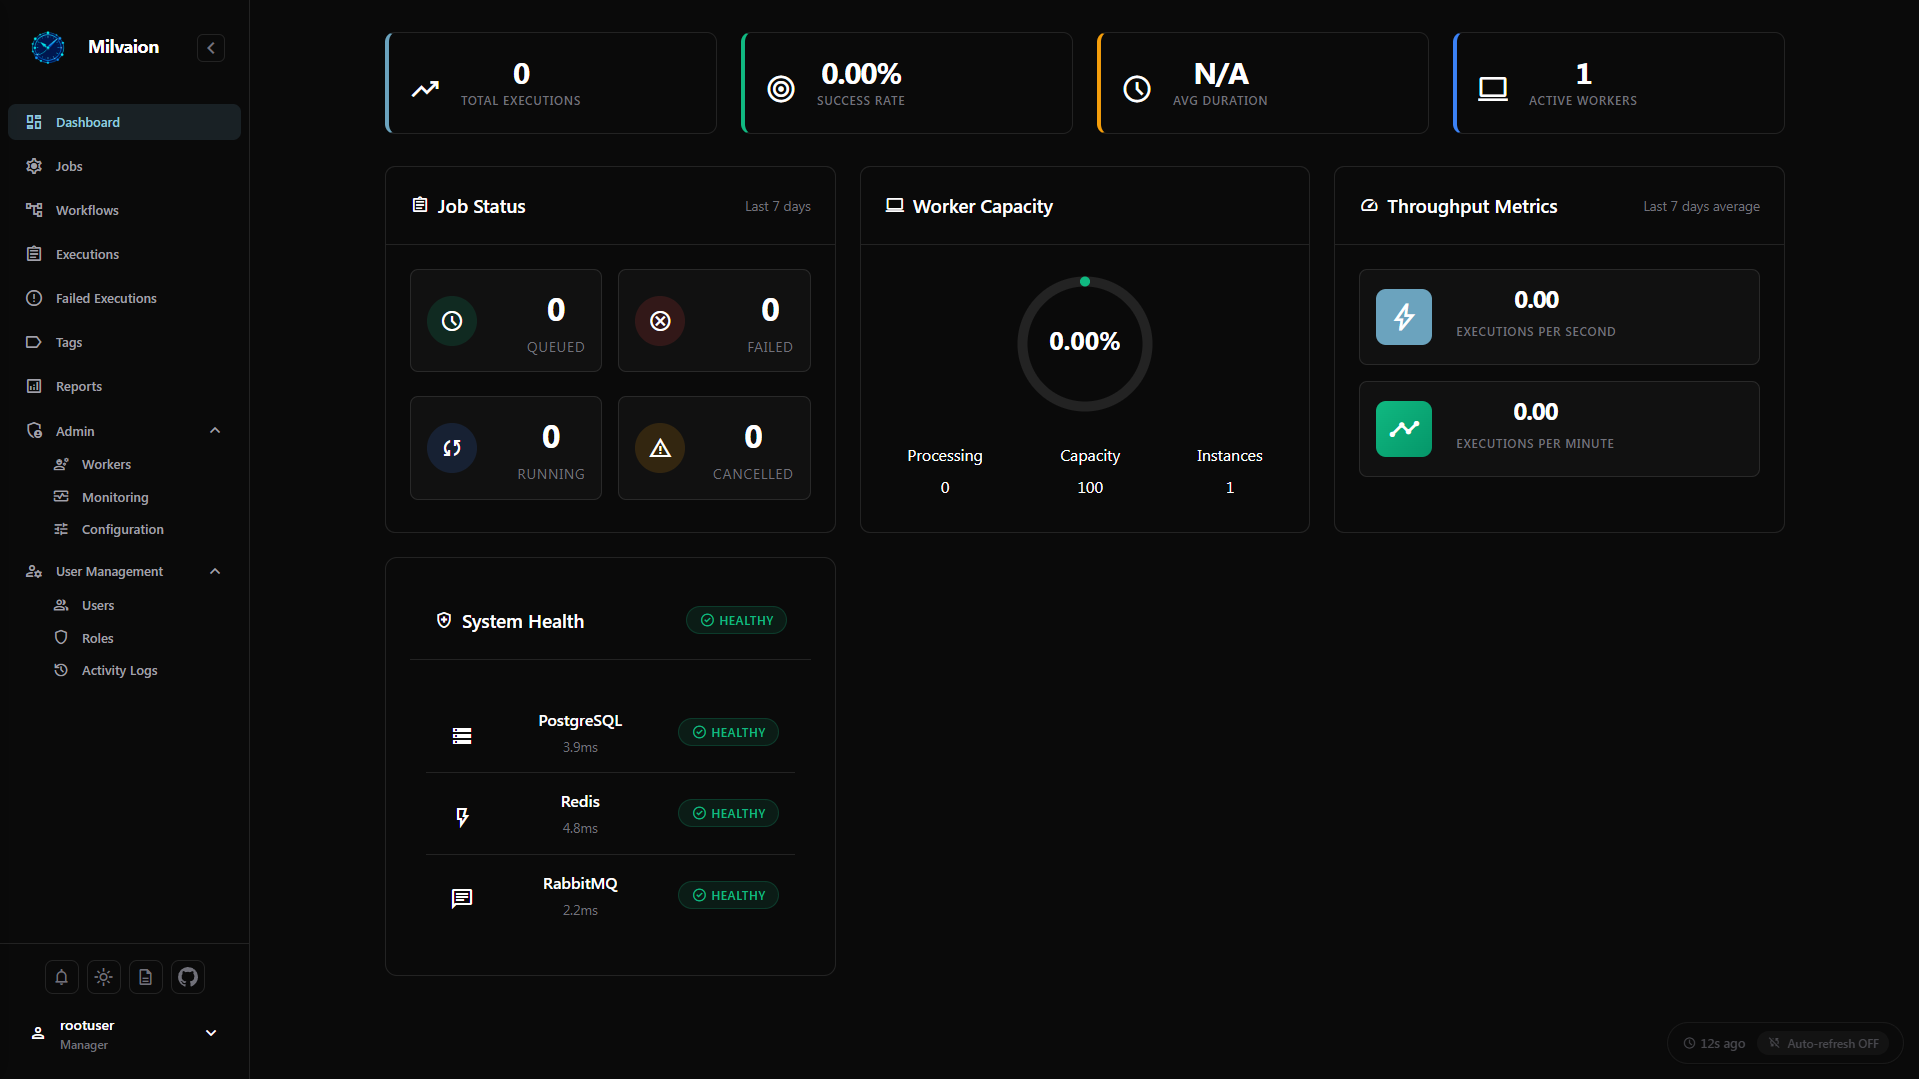Collapse the User Management section chevron

point(214,571)
